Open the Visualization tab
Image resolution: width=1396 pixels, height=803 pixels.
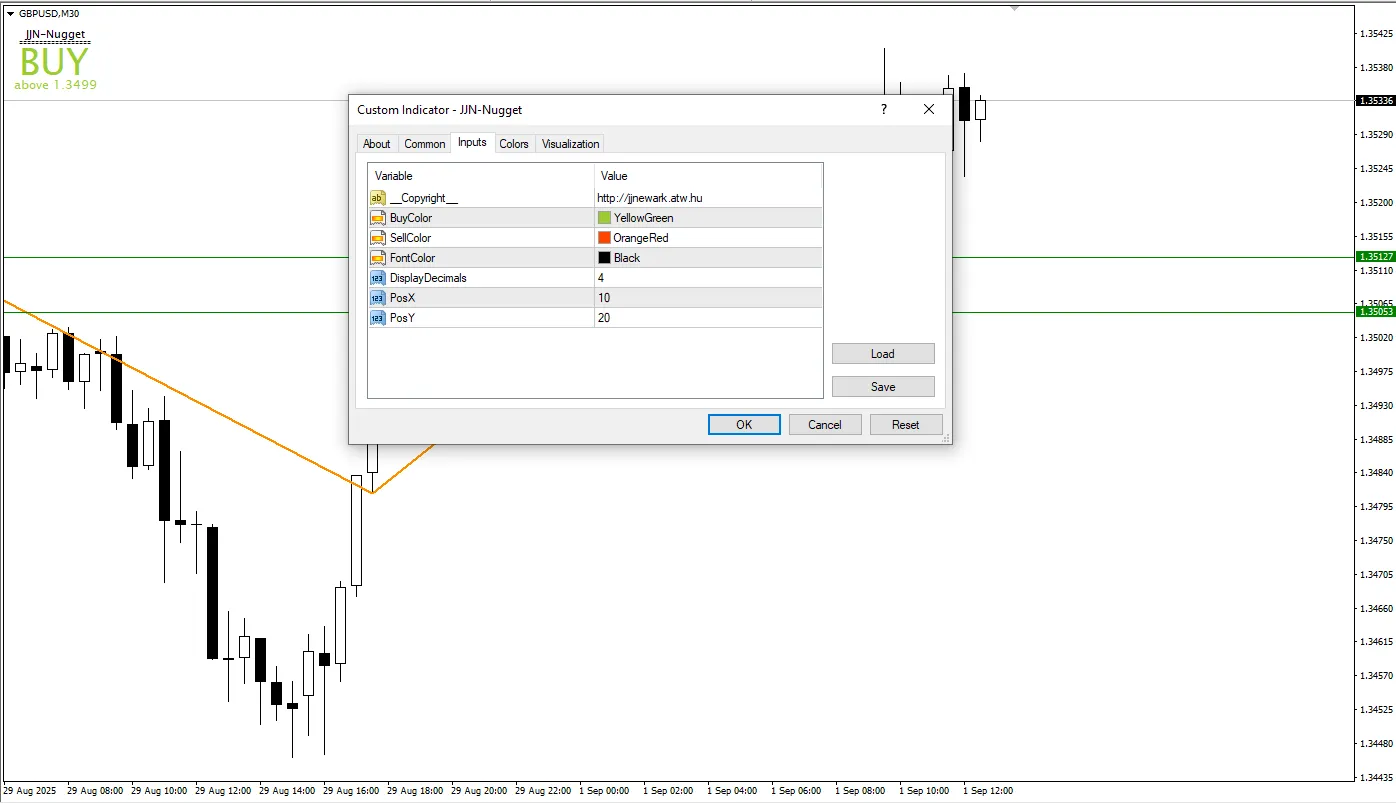(570, 144)
